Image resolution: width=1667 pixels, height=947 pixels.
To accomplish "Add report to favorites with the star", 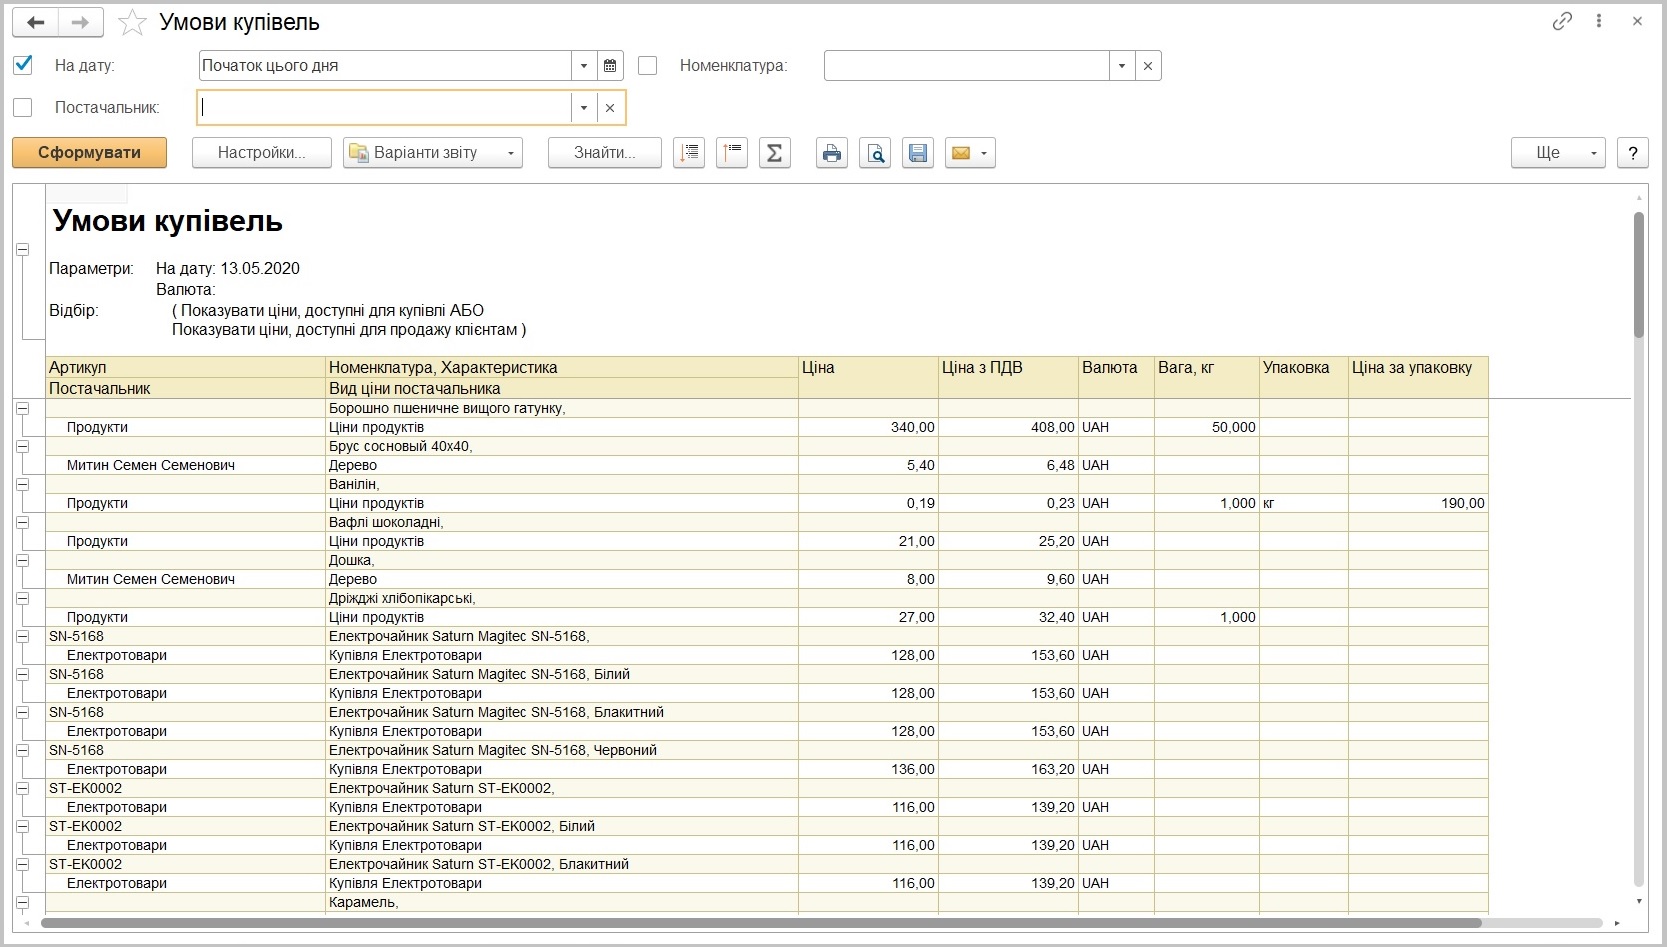I will coord(132,22).
